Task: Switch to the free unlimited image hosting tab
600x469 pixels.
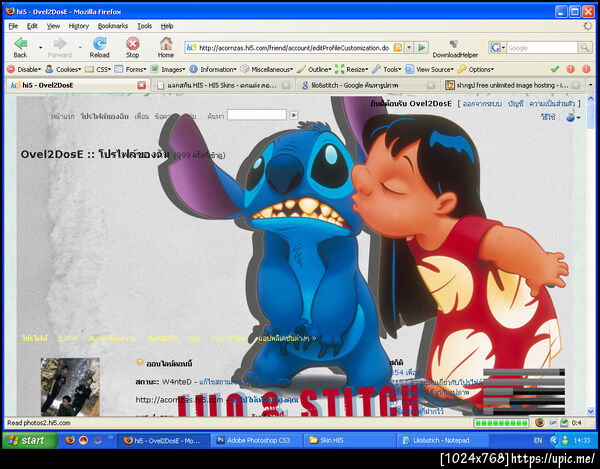Action: pos(513,85)
